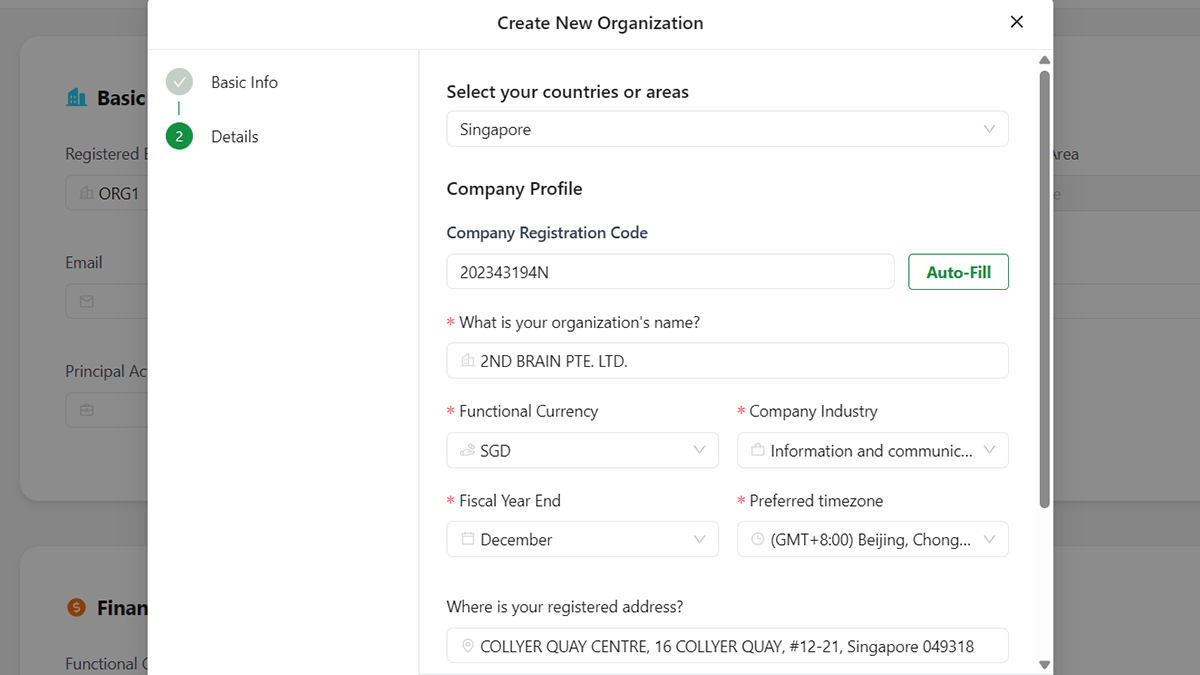The image size is (1200, 675).
Task: Click the step 2 Details circle icon
Action: [x=179, y=137]
